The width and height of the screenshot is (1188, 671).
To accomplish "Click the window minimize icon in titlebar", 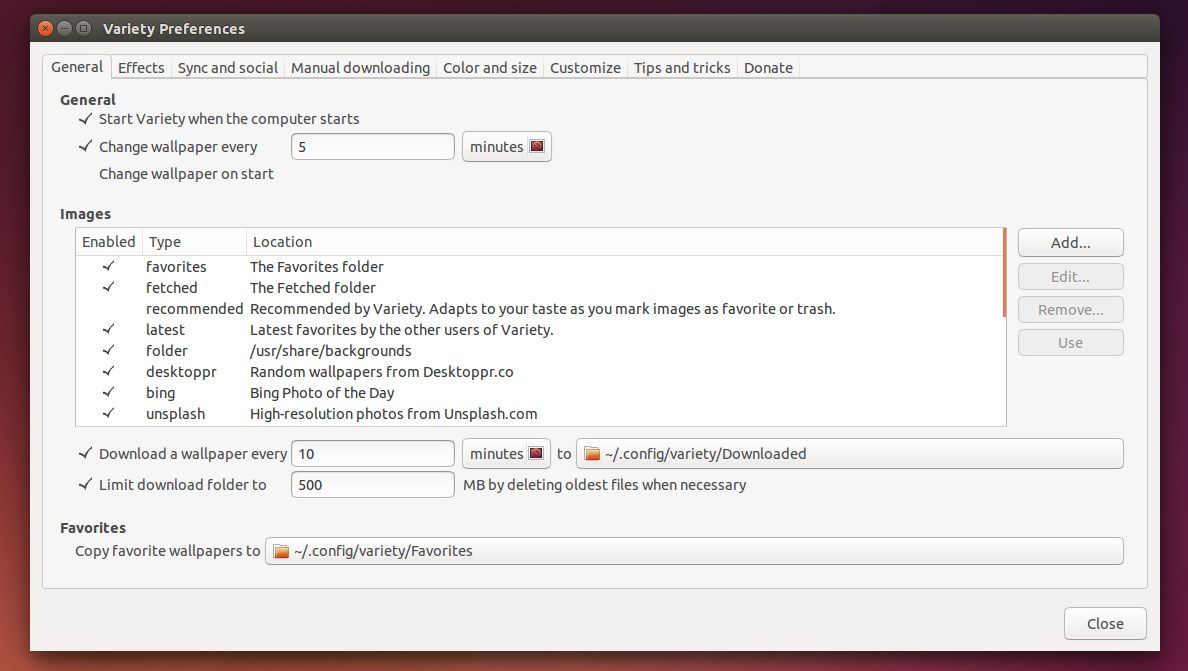I will [65, 28].
